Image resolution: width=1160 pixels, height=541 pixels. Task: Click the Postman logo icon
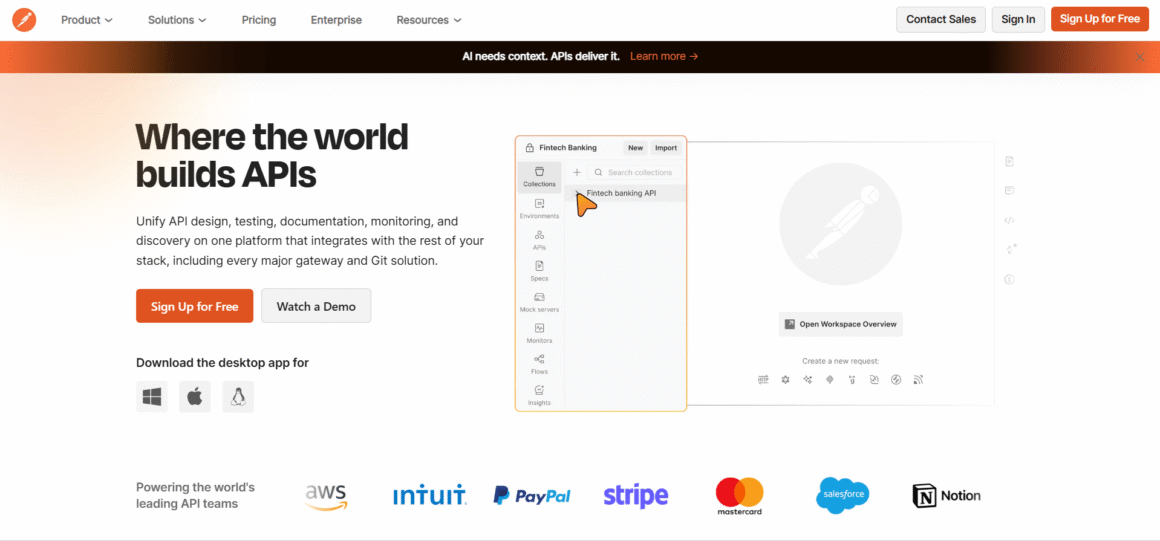pos(24,19)
